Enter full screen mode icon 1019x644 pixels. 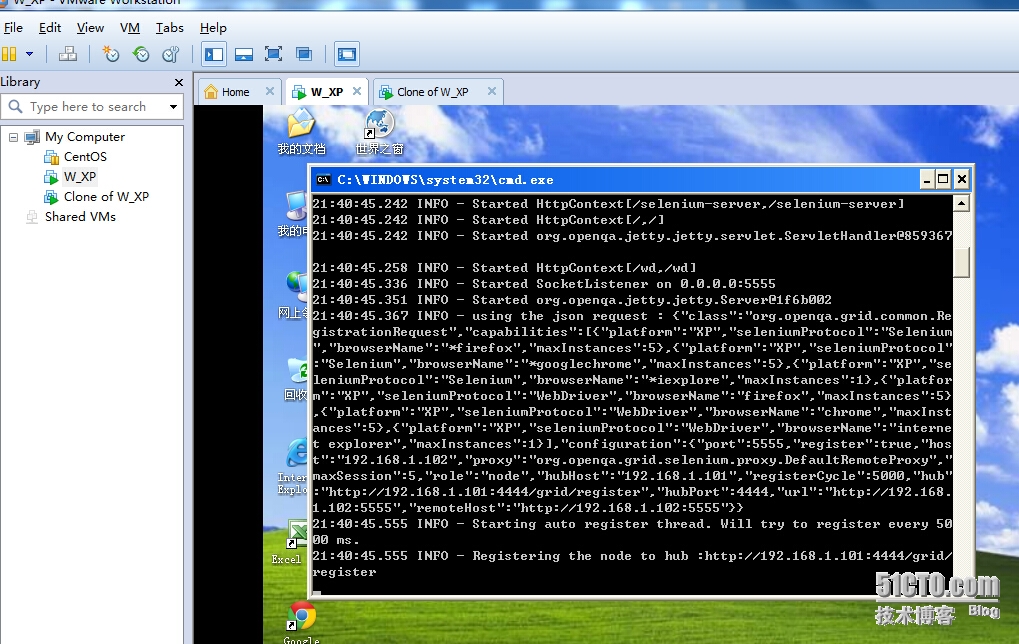(x=274, y=54)
